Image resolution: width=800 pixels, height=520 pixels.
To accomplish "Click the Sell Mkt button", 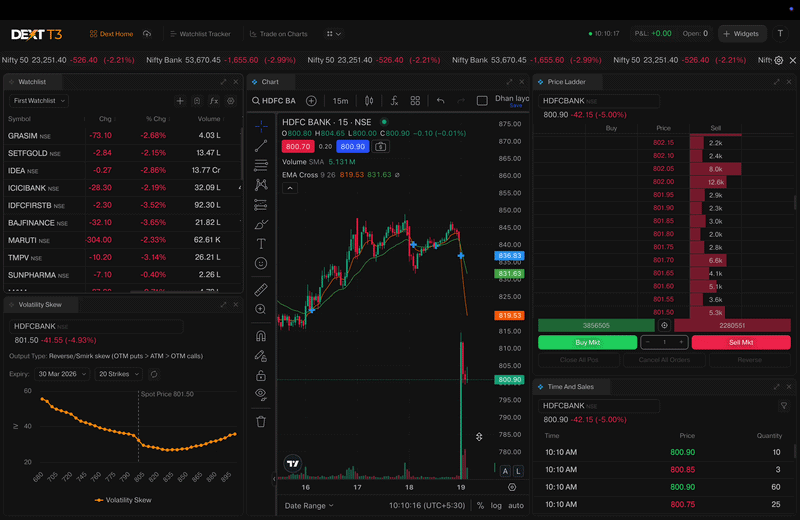I will coord(741,342).
